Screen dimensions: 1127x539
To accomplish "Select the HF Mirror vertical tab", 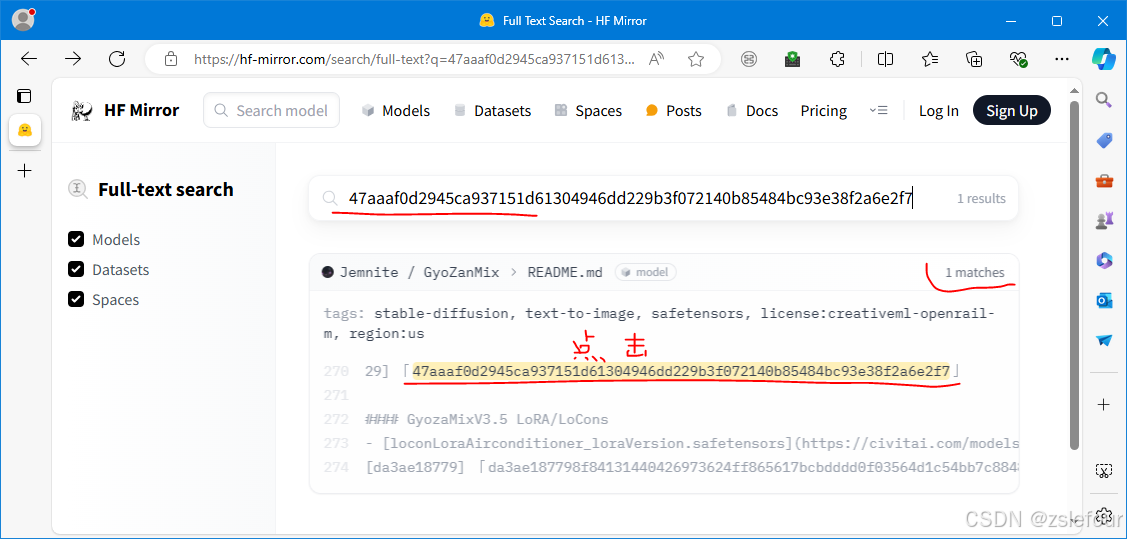I will 24,130.
